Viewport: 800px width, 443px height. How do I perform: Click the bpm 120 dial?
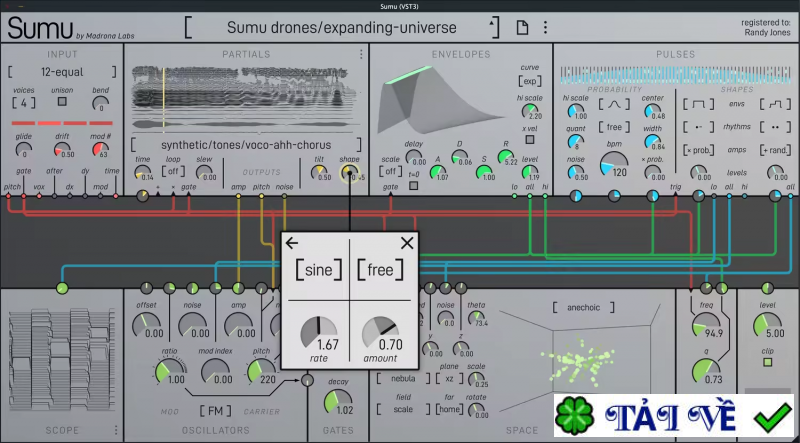tap(614, 164)
